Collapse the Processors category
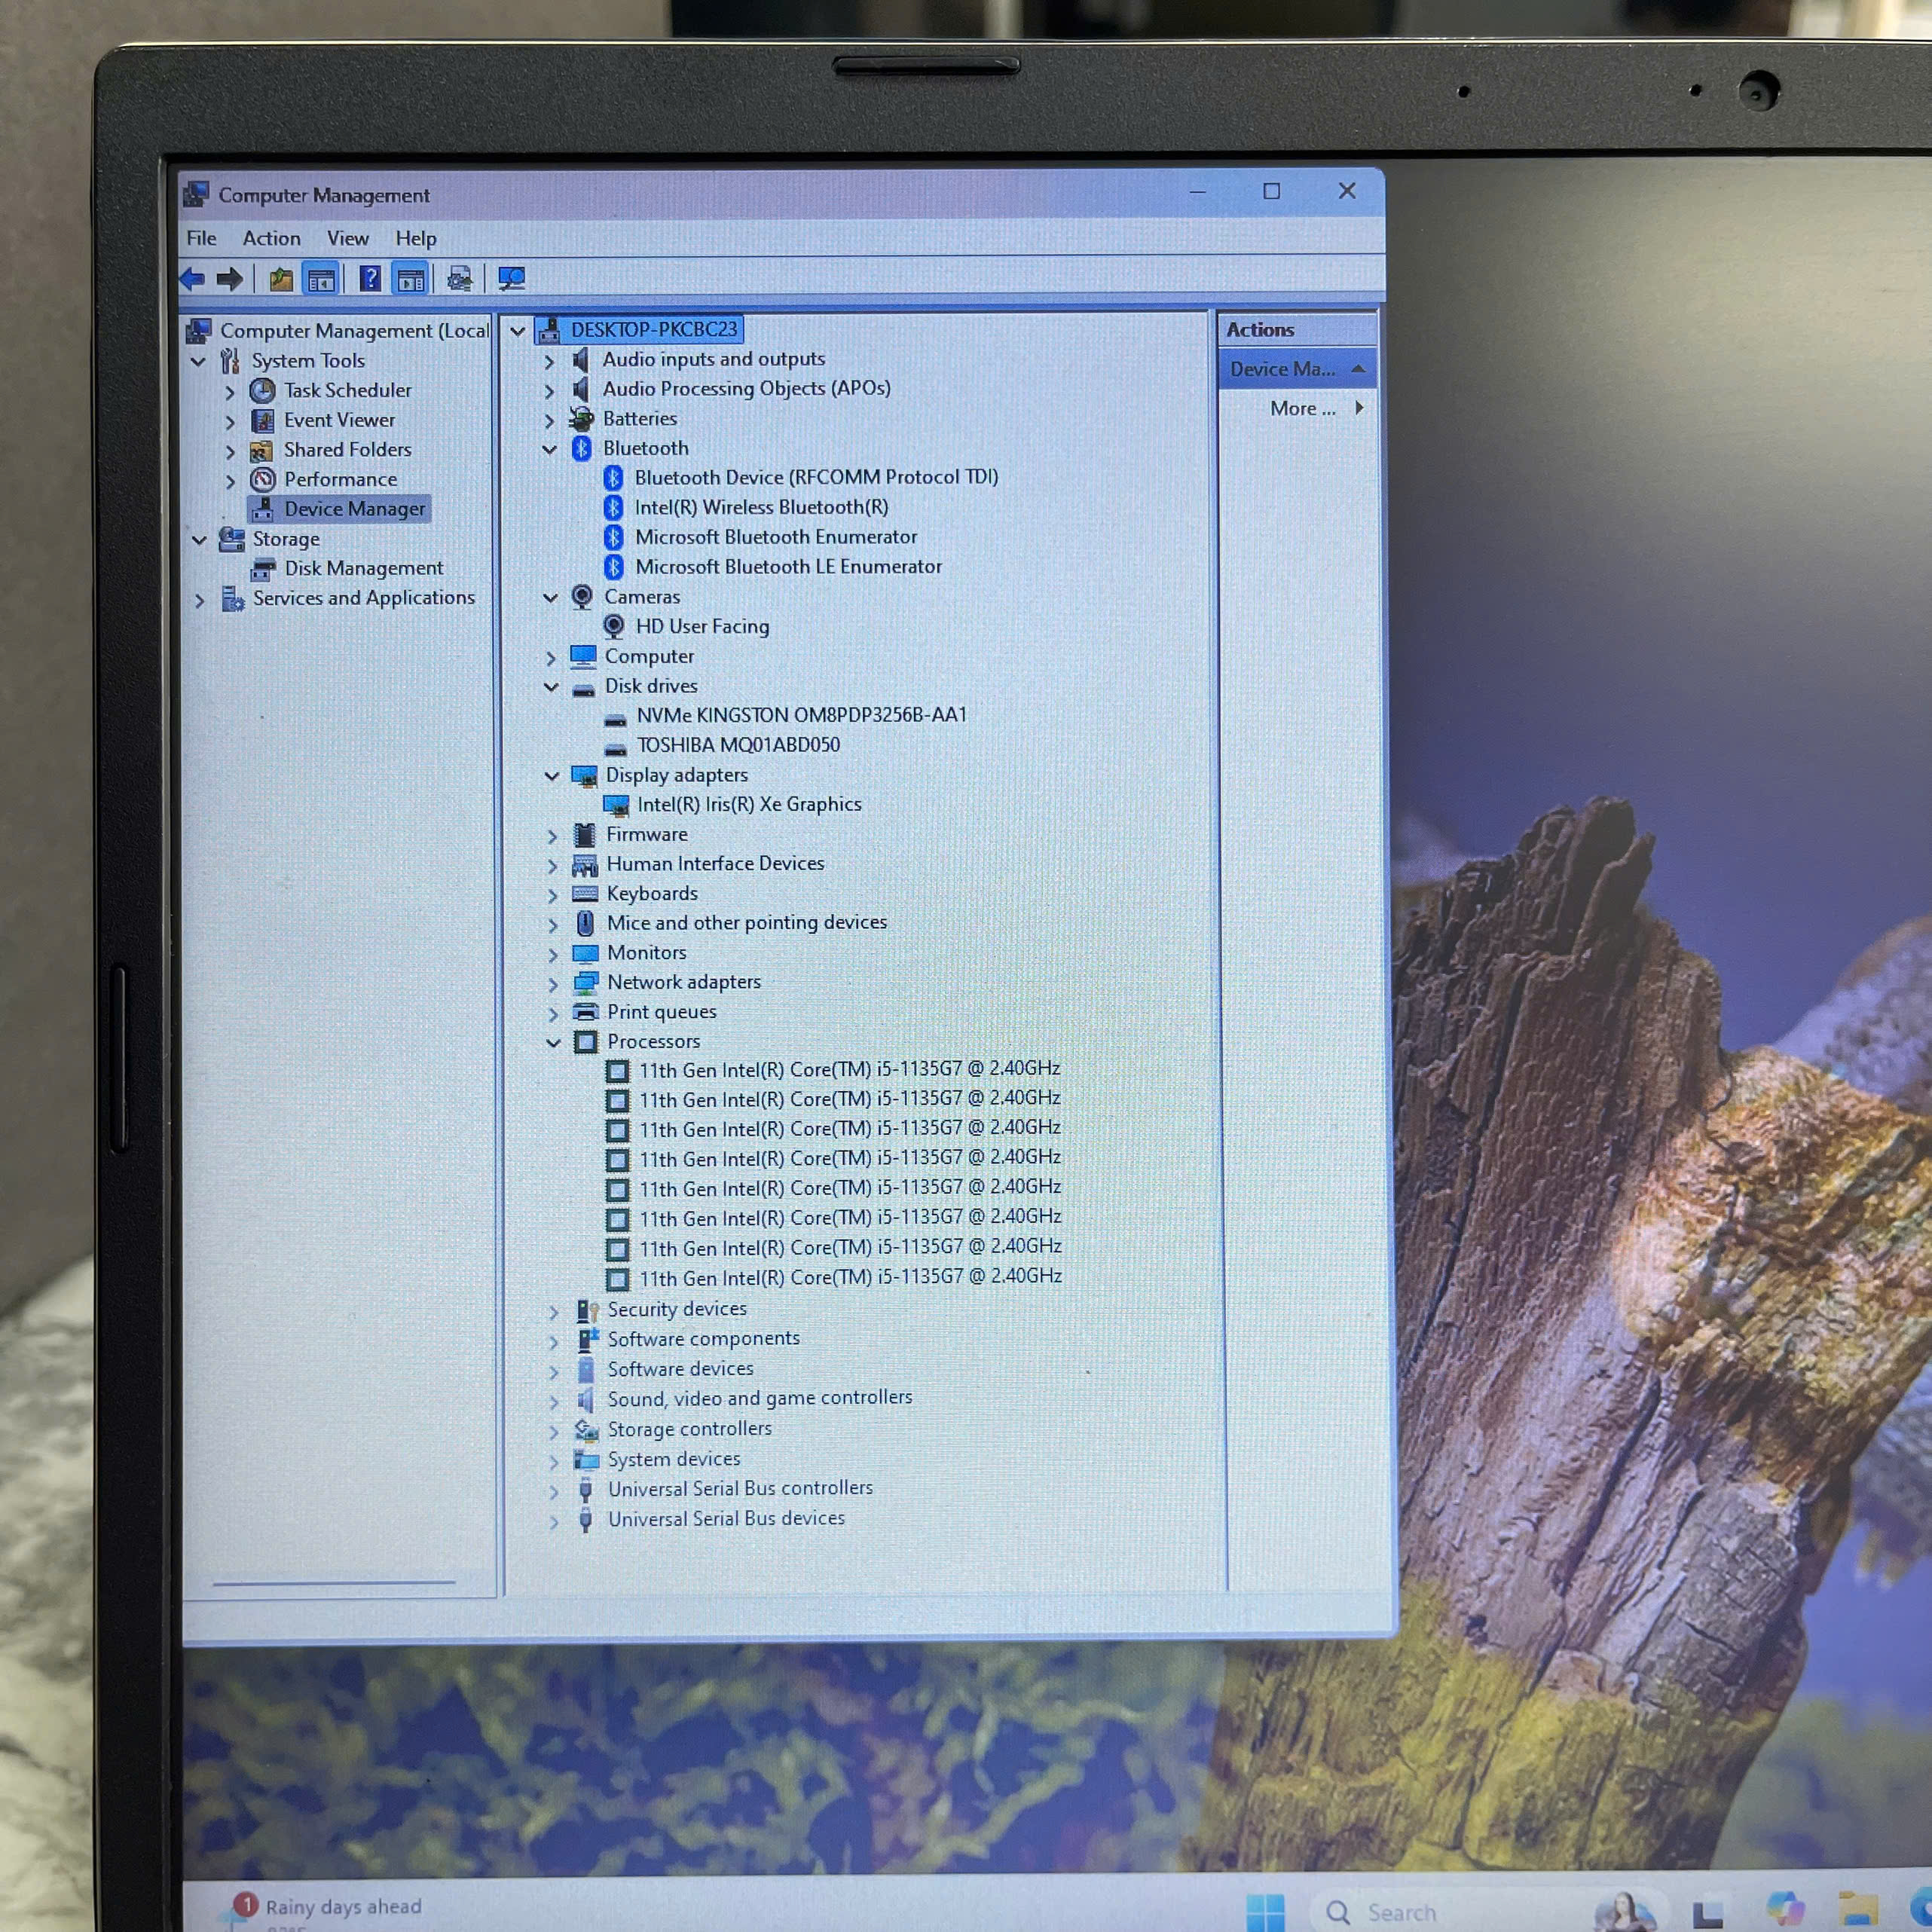Screen dimensions: 1932x1932 coord(553,1042)
